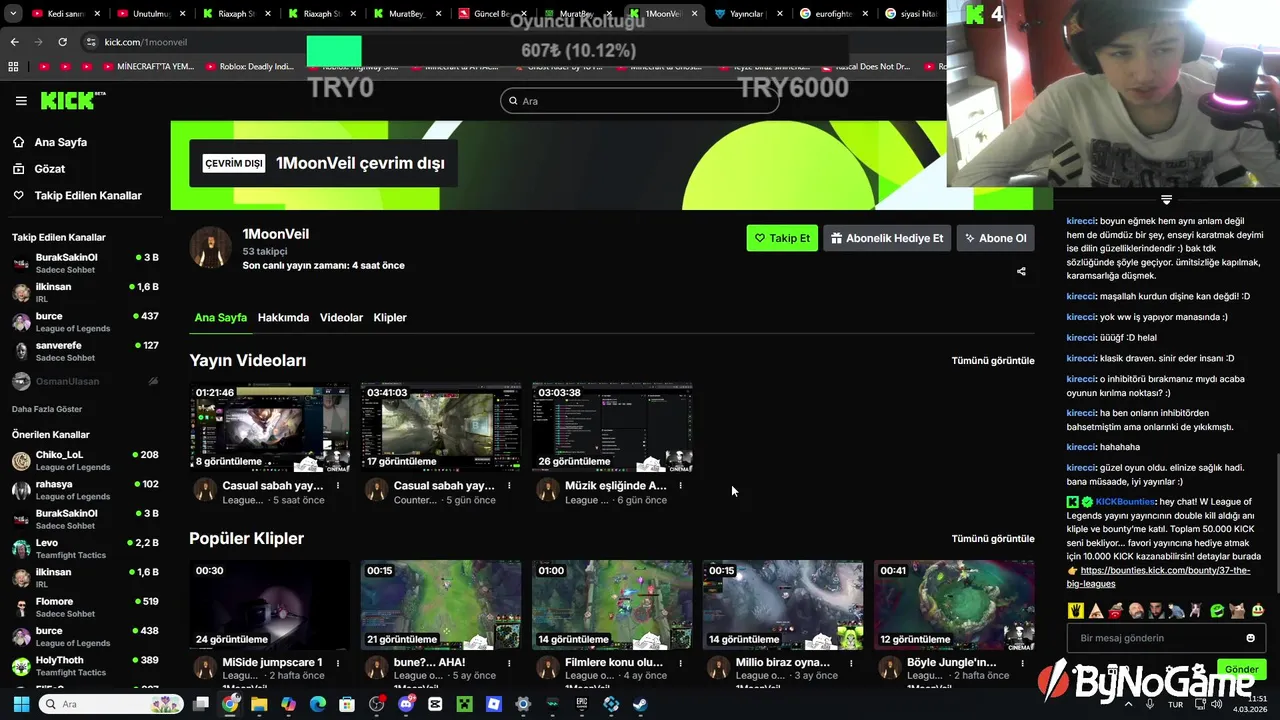The height and width of the screenshot is (720, 1280).
Task: Open the sanverefe followed channel
Action: click(x=85, y=351)
